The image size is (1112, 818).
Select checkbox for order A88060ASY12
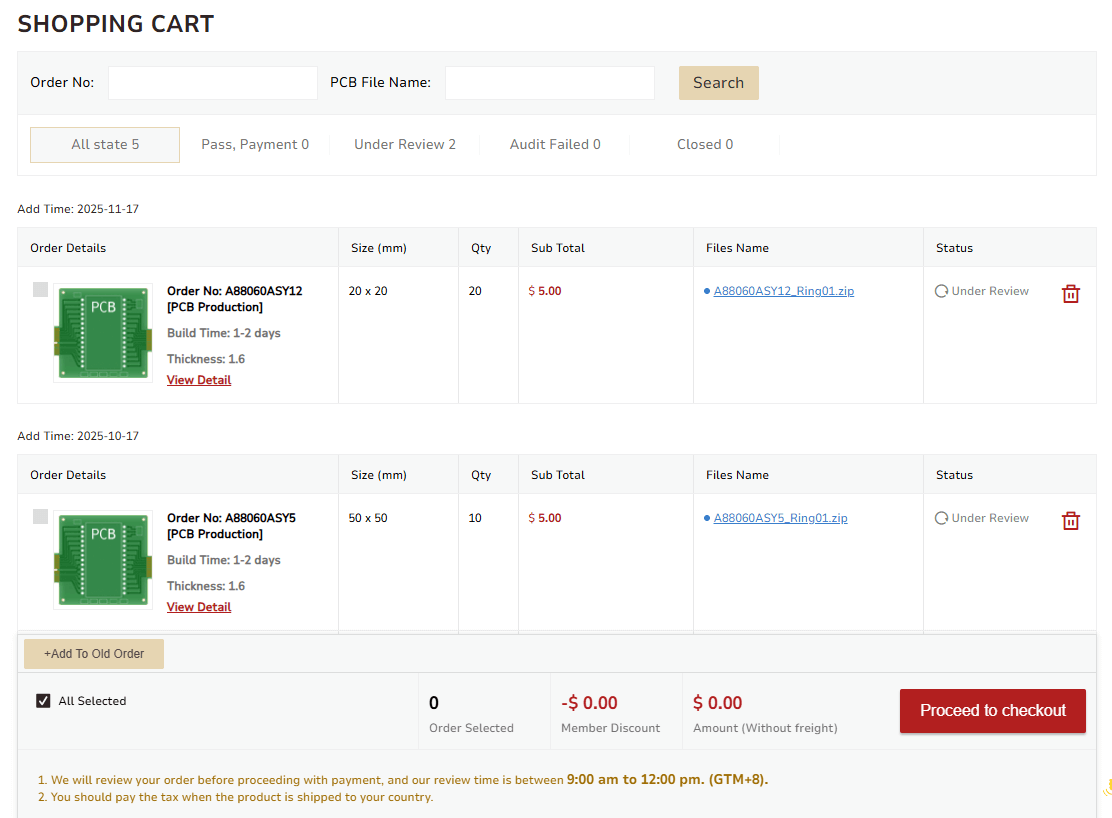click(40, 290)
